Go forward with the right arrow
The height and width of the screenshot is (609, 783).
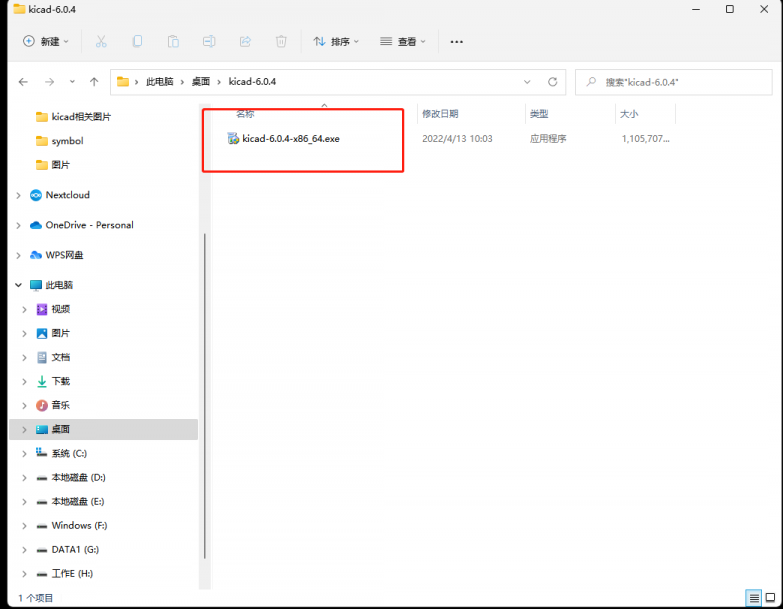click(49, 82)
